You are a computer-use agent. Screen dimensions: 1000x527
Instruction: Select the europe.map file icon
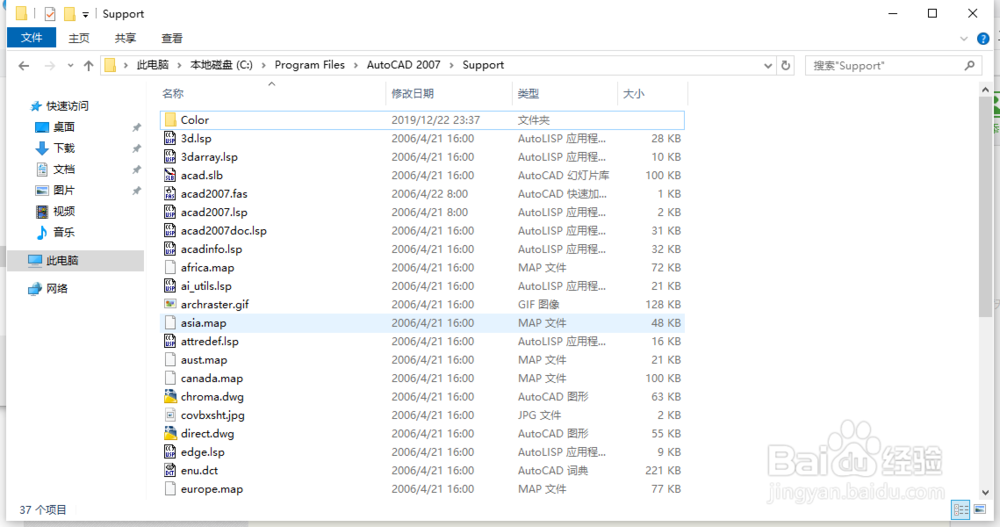click(x=170, y=489)
